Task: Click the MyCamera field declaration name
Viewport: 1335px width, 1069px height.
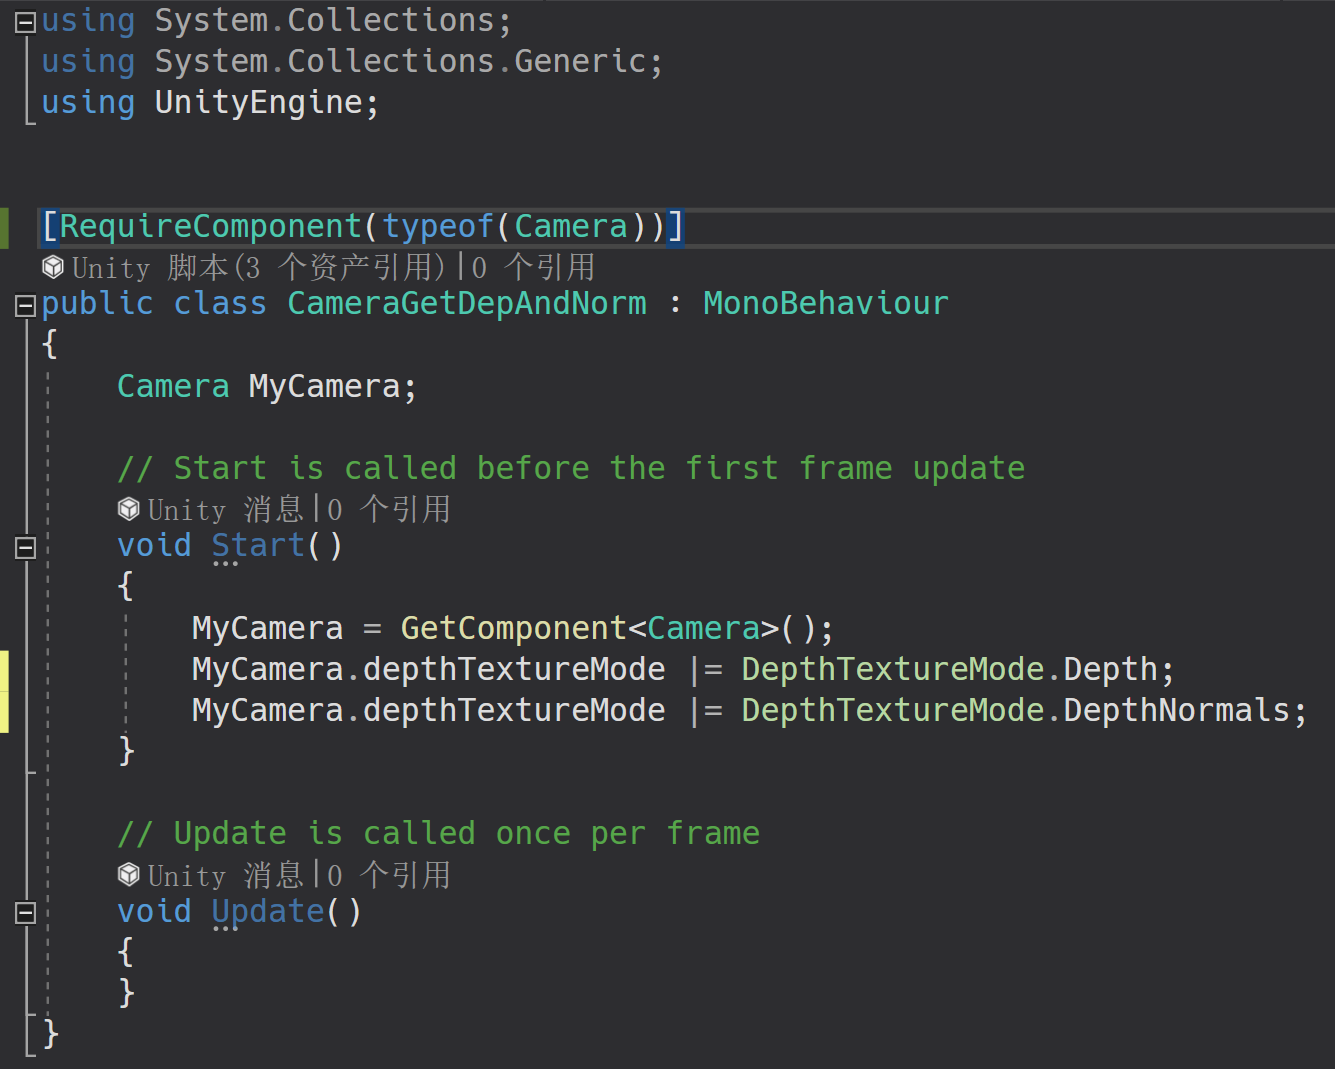Action: (x=324, y=386)
